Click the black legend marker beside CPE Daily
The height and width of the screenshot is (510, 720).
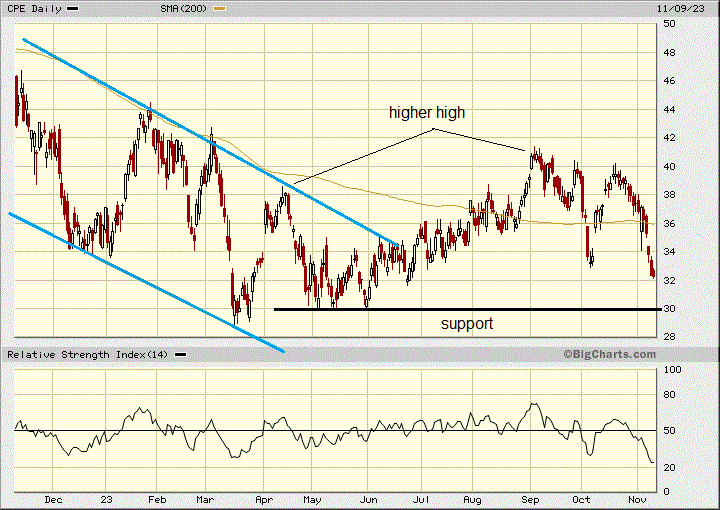point(73,9)
